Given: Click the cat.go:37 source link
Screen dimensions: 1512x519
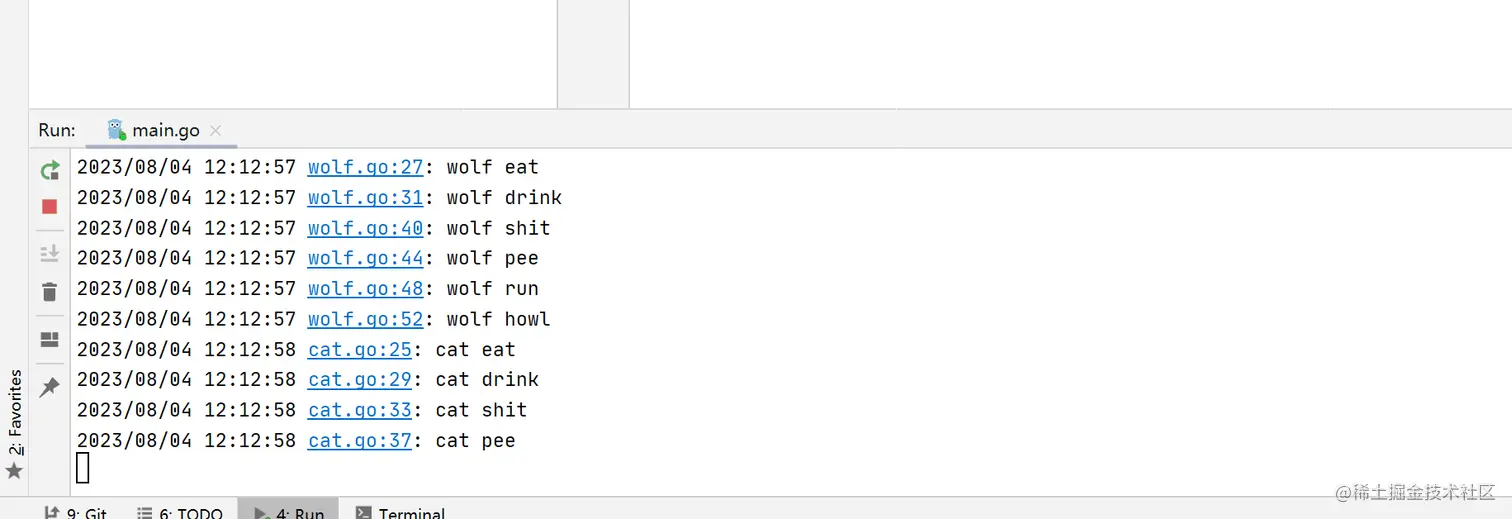Looking at the screenshot, I should 359,440.
